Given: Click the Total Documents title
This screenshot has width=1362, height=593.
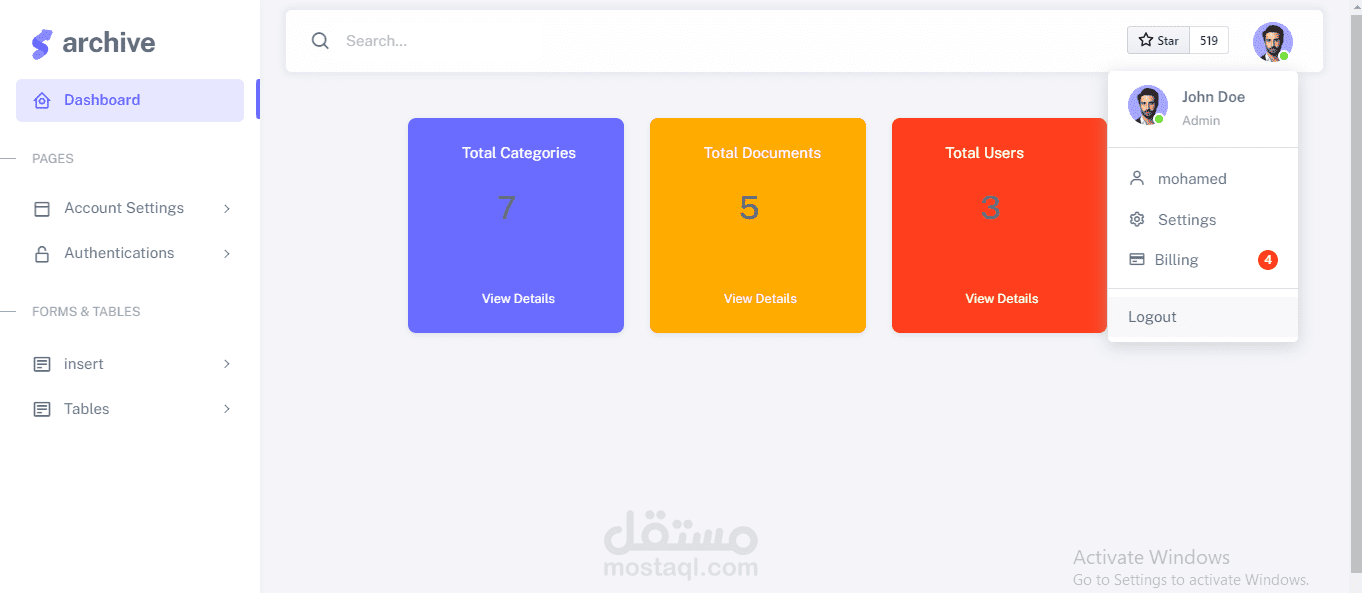Looking at the screenshot, I should click(762, 153).
